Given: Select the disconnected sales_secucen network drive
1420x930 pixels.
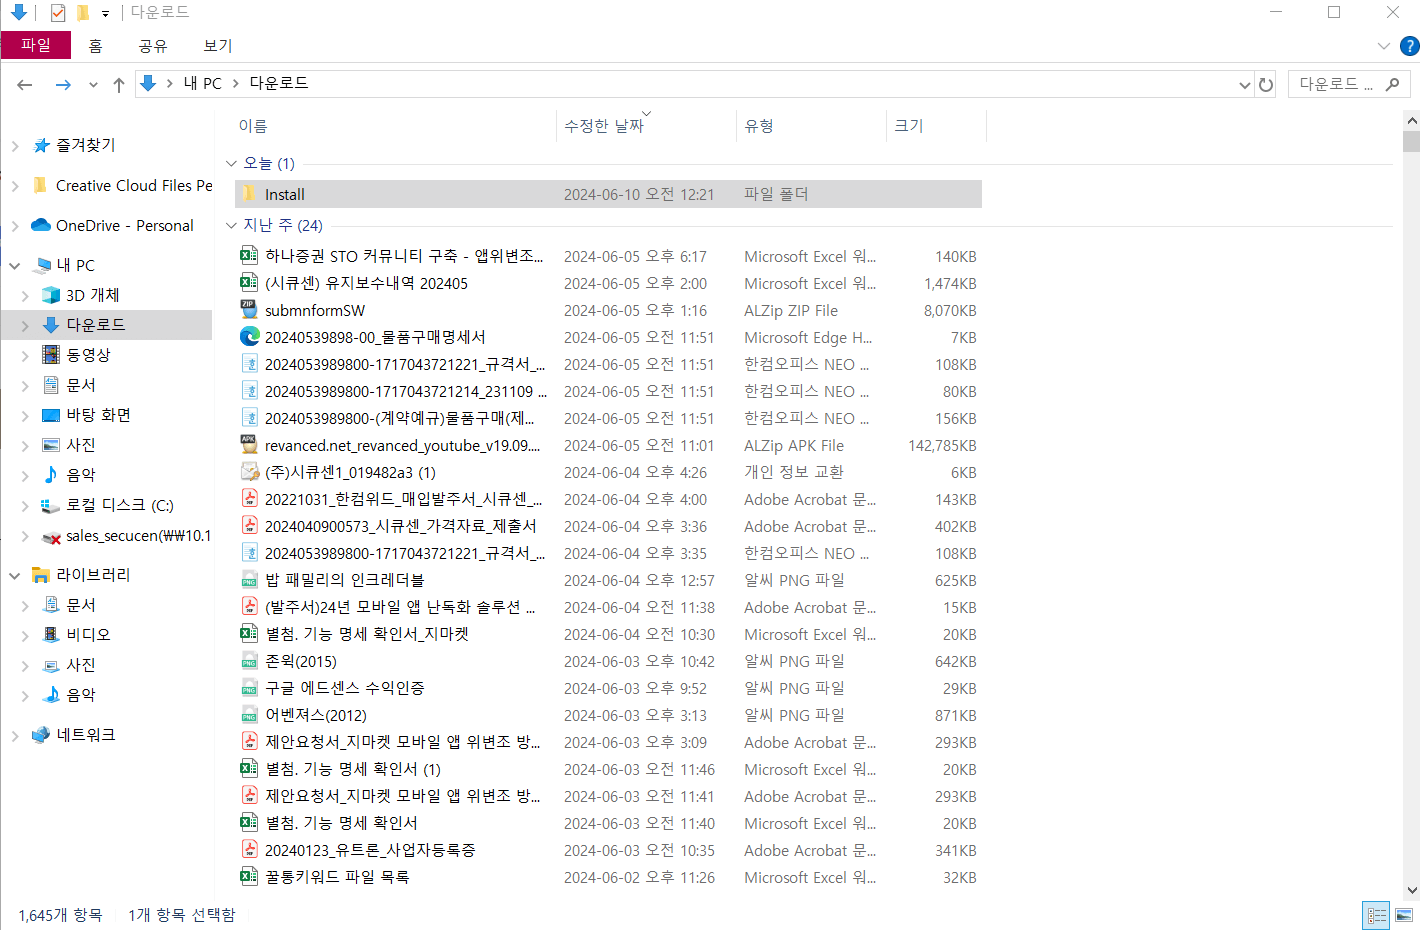Looking at the screenshot, I should pyautogui.click(x=125, y=536).
